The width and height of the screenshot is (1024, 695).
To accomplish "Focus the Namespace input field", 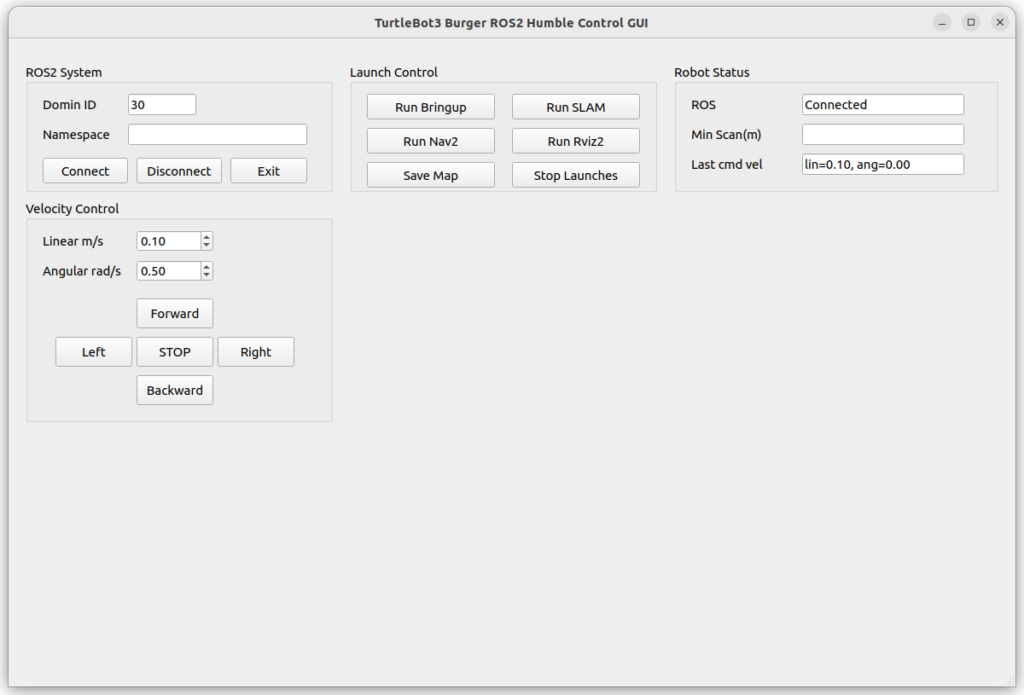I will click(217, 135).
